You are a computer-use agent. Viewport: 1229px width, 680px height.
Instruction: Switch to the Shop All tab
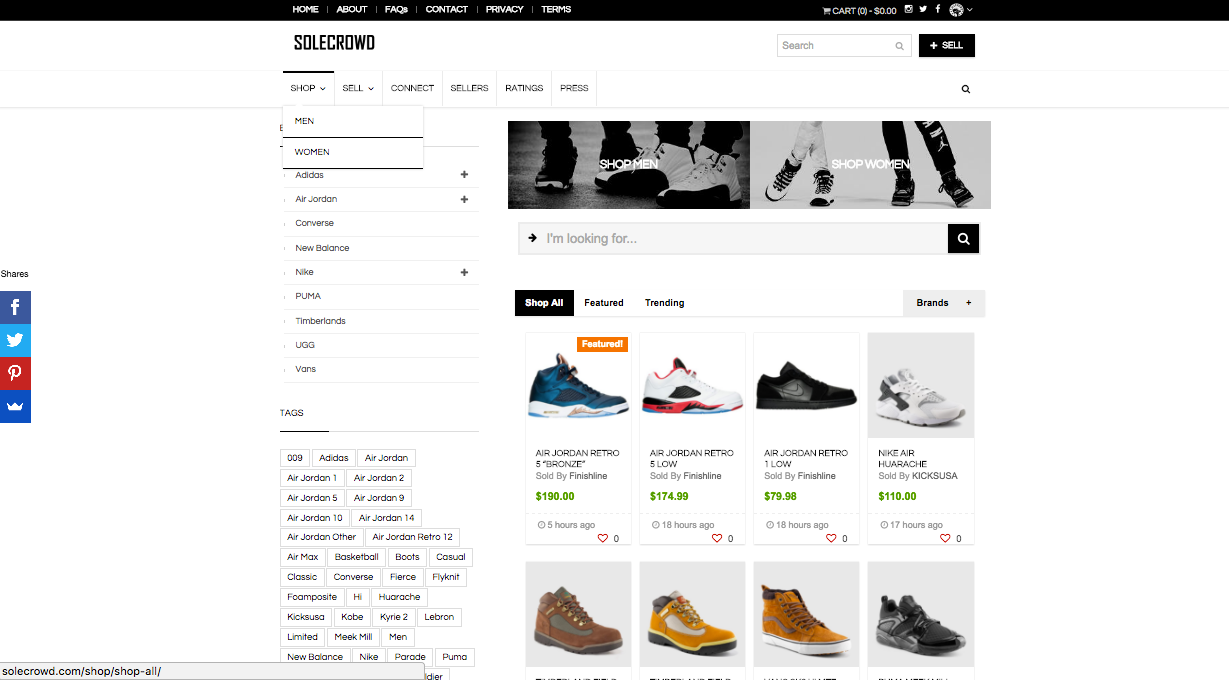coord(544,303)
